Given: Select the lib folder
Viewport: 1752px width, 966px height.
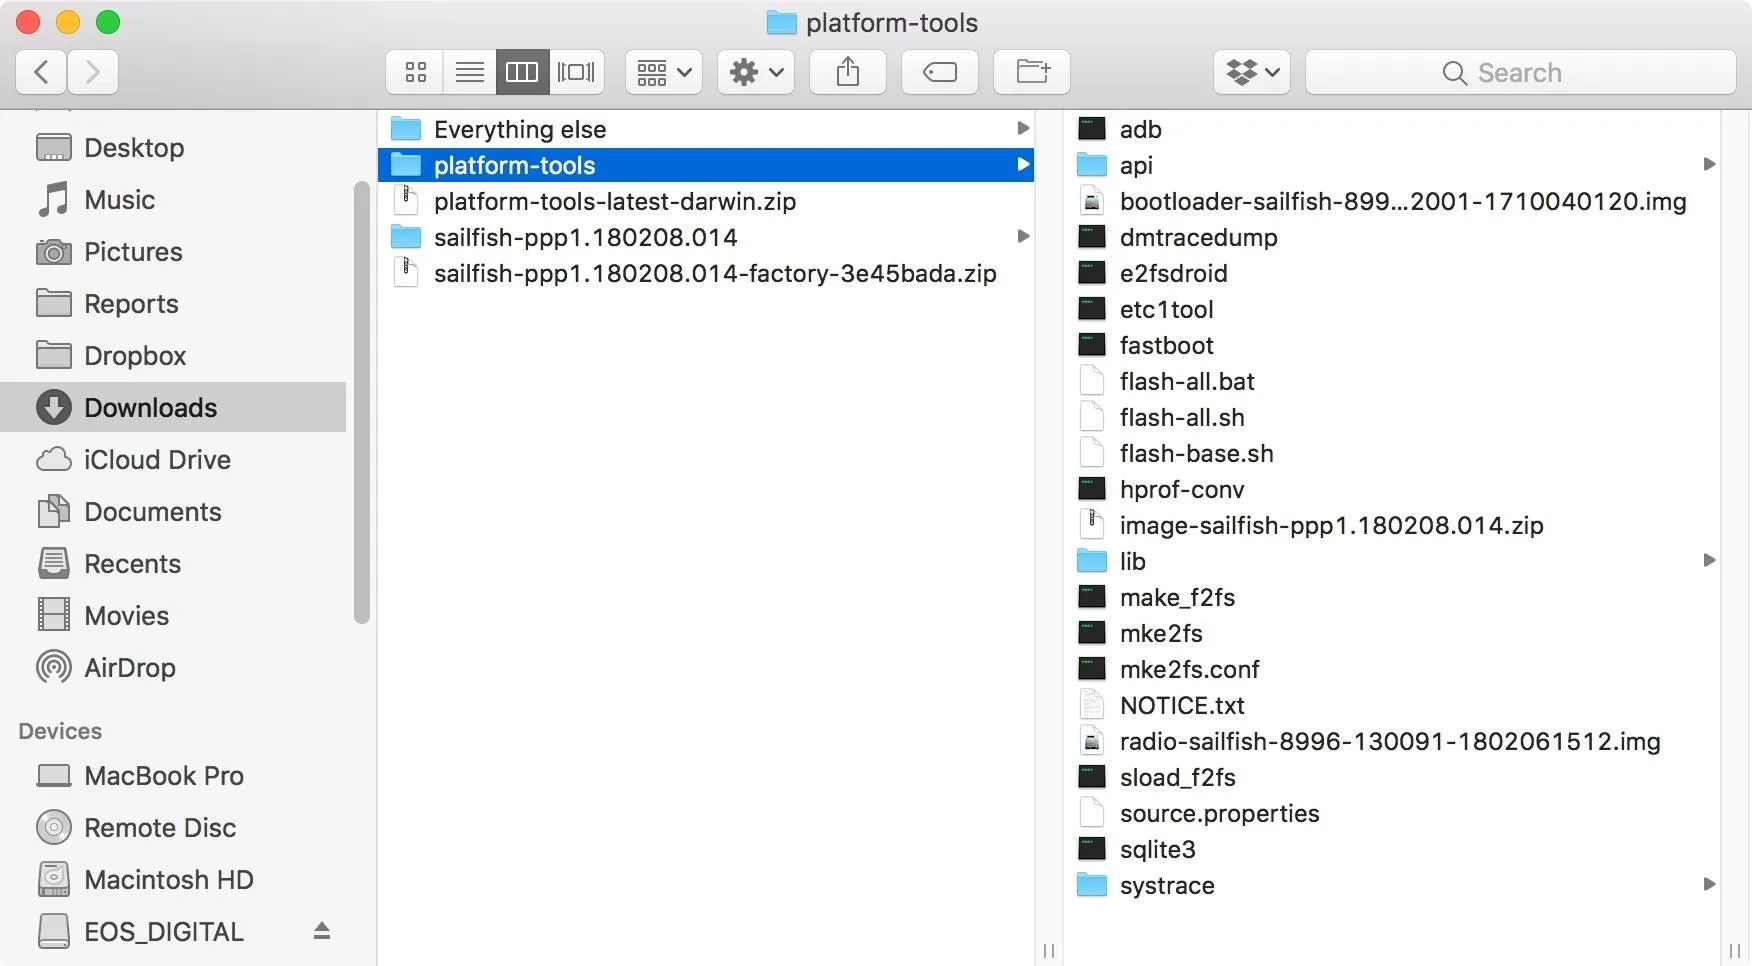Looking at the screenshot, I should click(x=1392, y=561).
